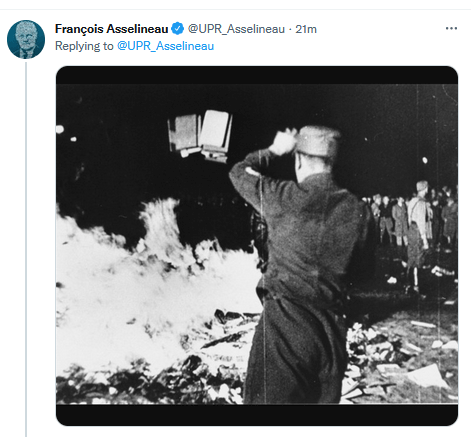Click the black bar above the photo
The width and height of the screenshot is (471, 437).
(257, 75)
